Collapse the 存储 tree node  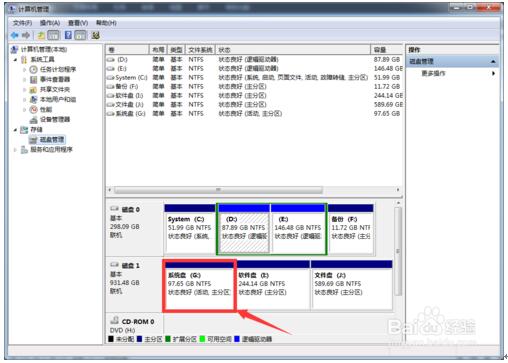(15, 130)
